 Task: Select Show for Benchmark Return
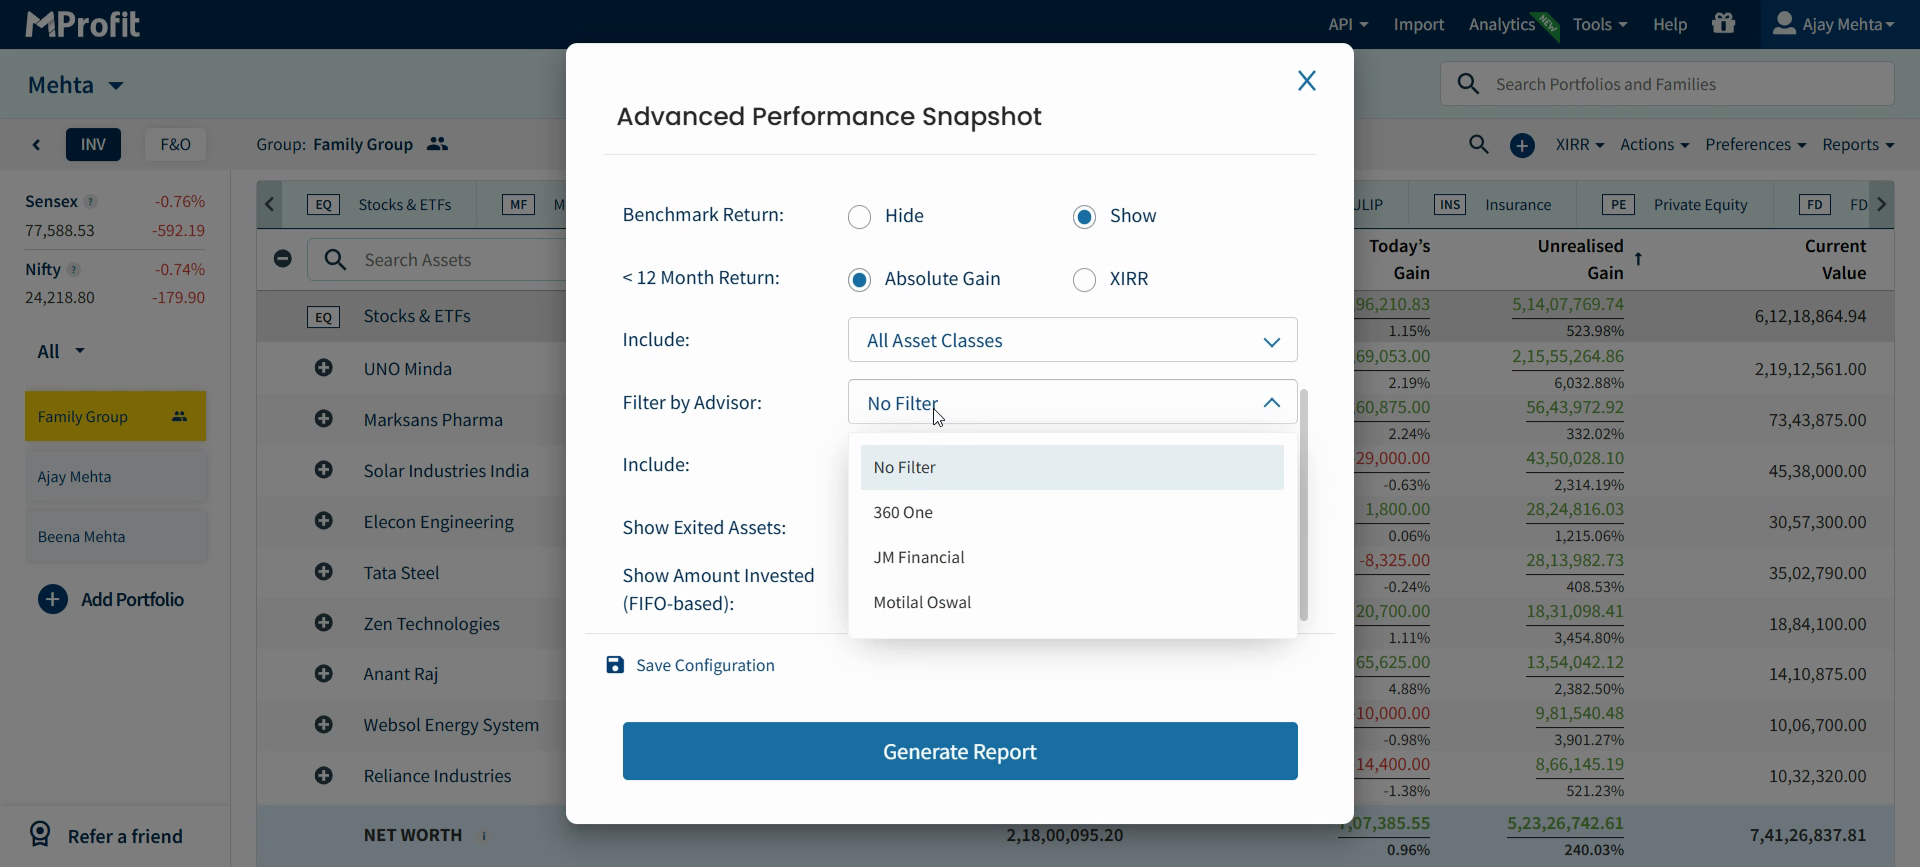1084,217
